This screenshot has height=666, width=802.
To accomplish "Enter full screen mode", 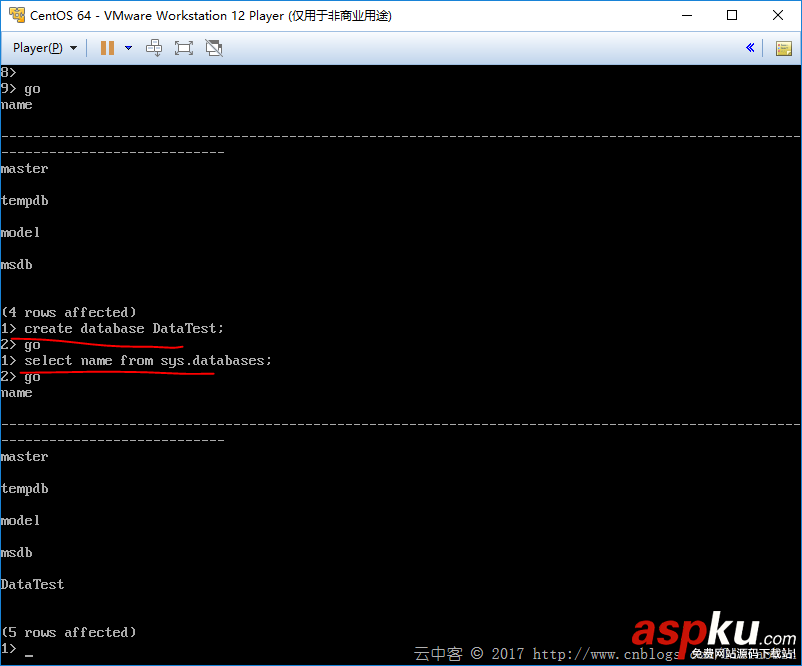I will point(184,48).
